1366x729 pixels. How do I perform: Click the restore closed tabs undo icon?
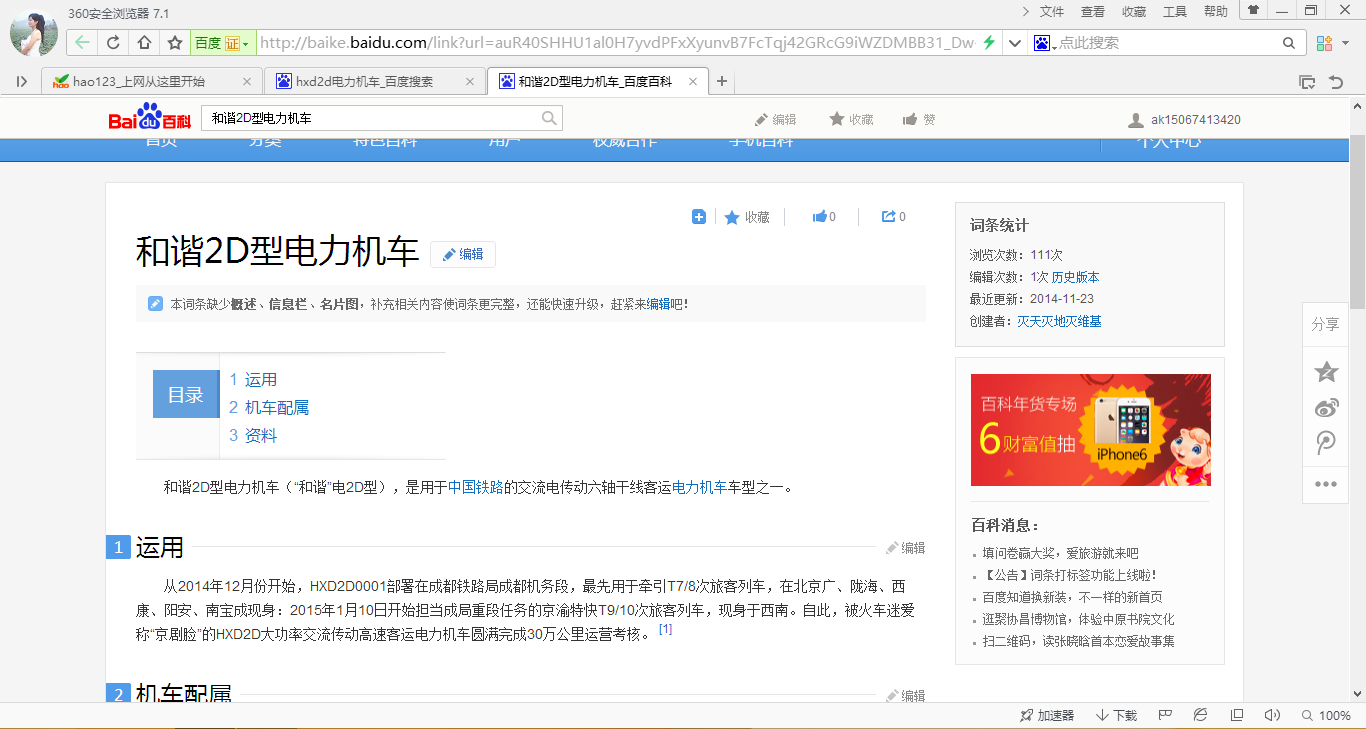point(1336,82)
